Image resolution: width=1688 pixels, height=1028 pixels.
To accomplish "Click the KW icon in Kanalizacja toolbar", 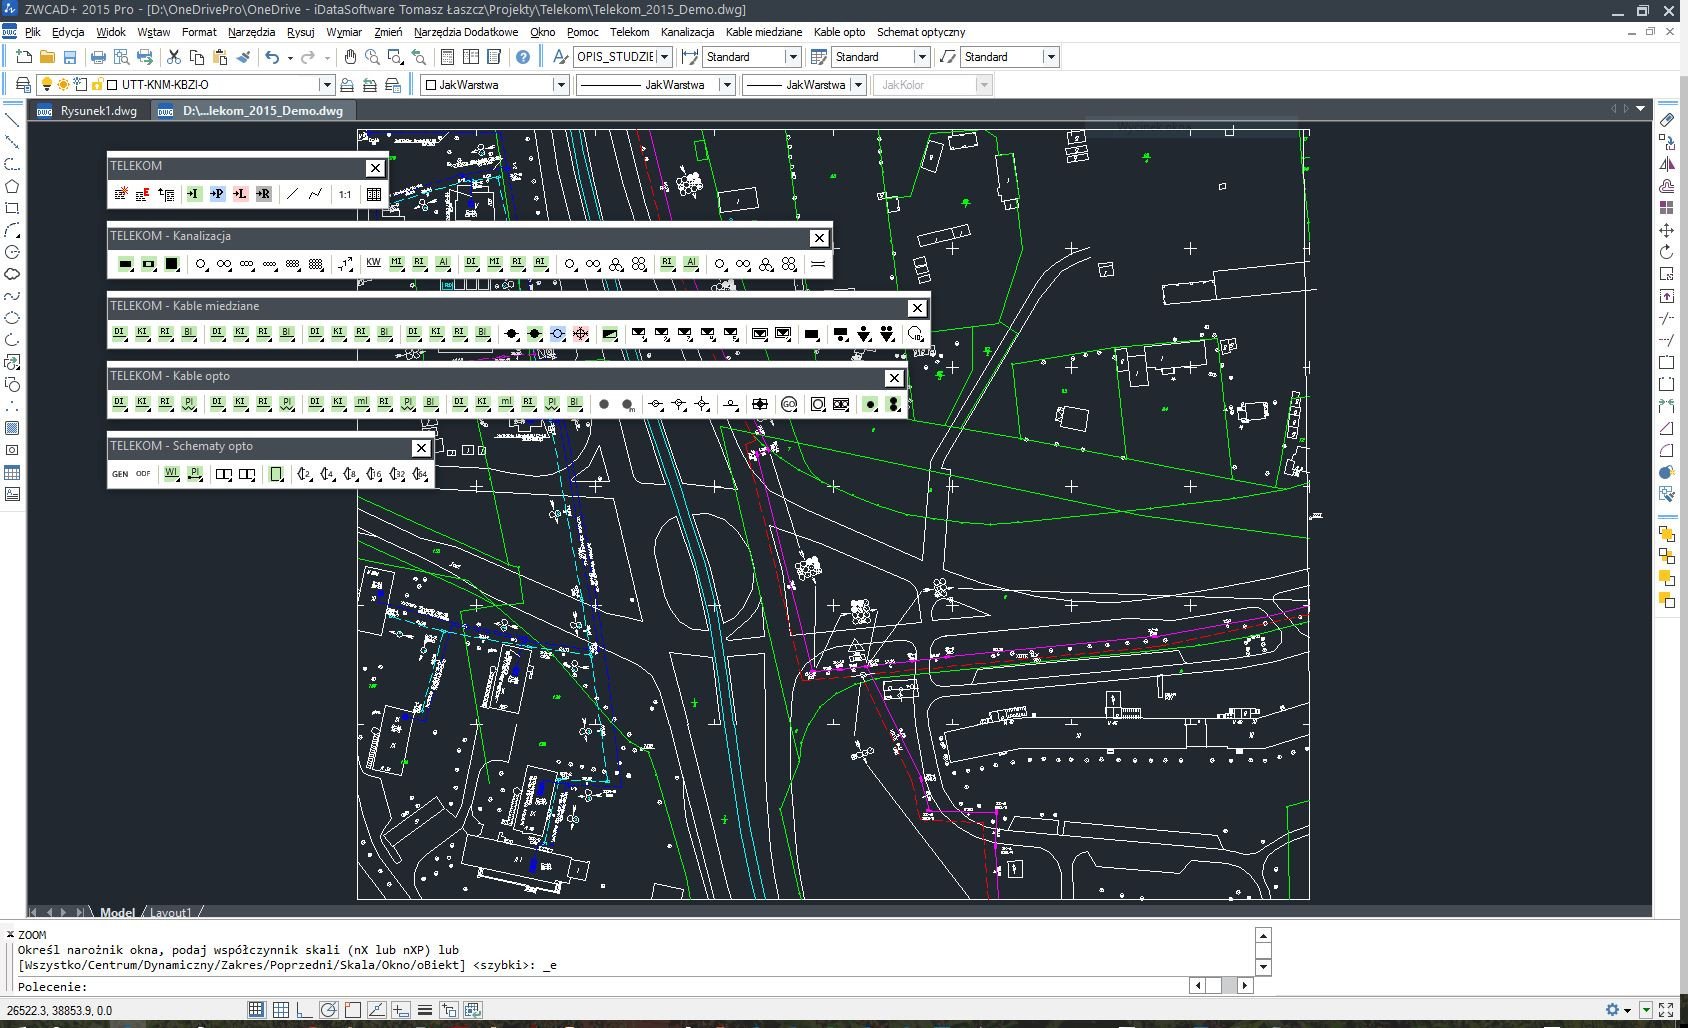I will (373, 264).
